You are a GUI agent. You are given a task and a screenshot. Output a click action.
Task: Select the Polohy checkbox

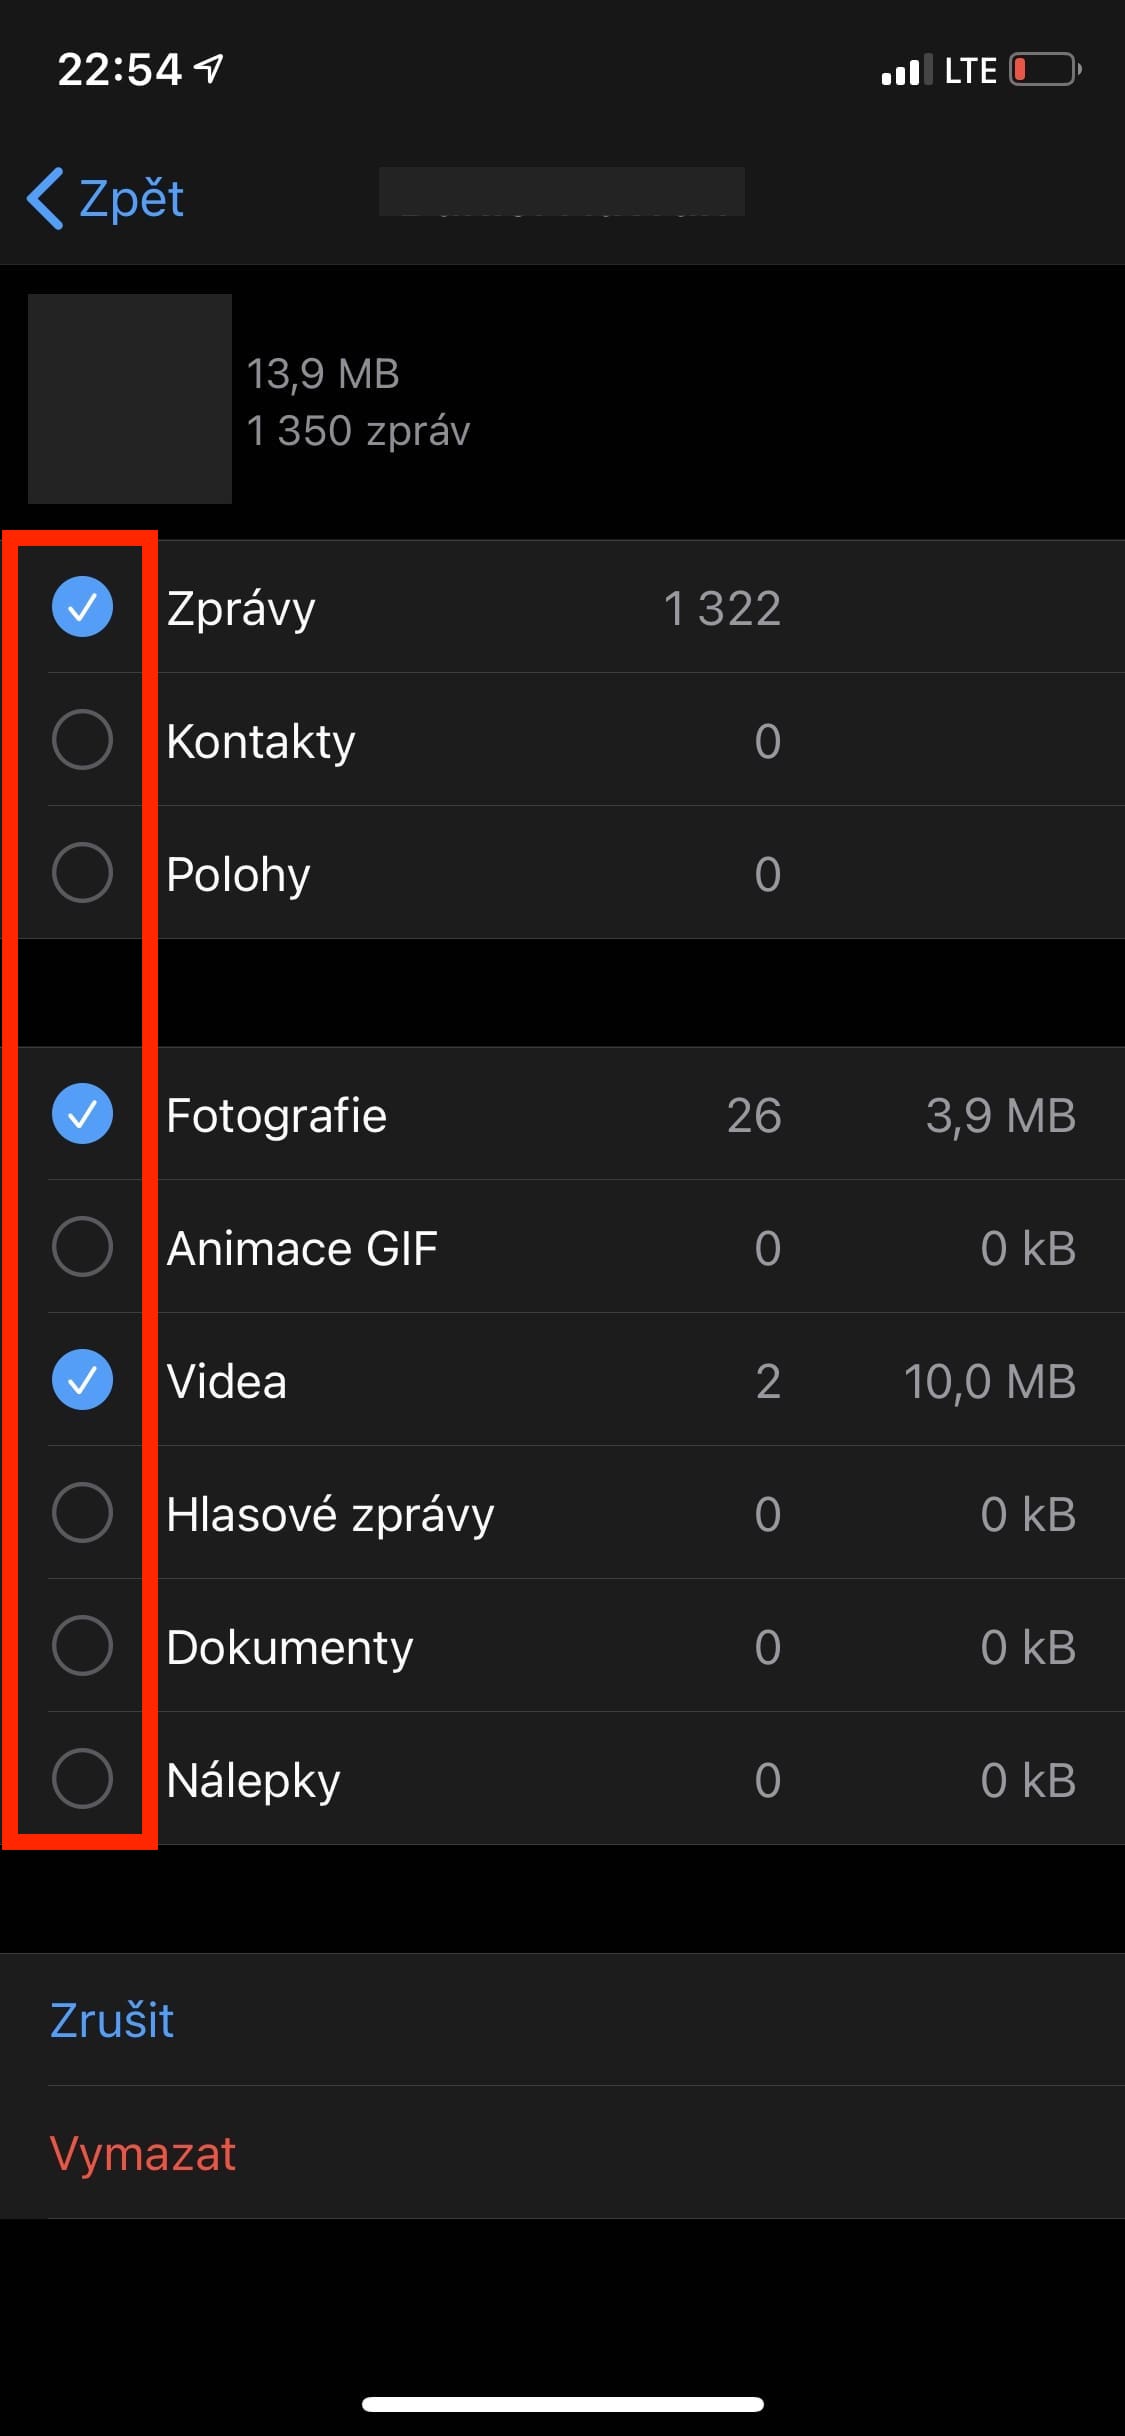click(x=82, y=873)
